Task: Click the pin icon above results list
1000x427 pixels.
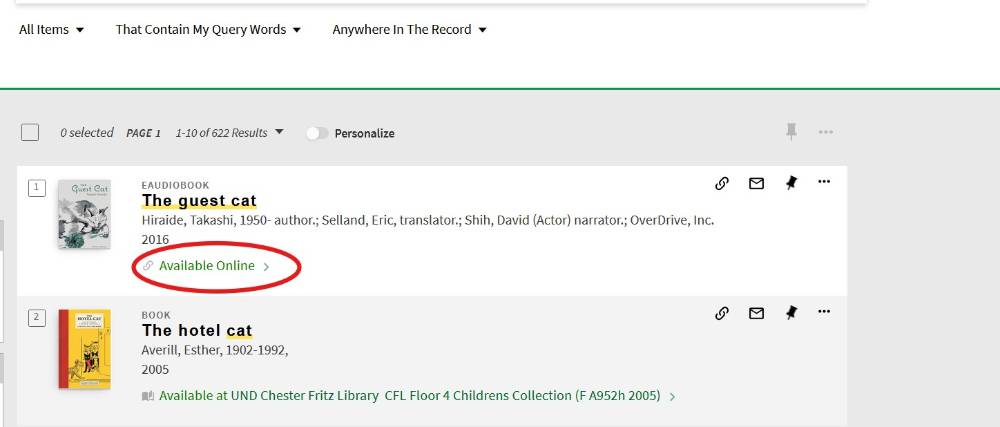Action: tap(791, 131)
